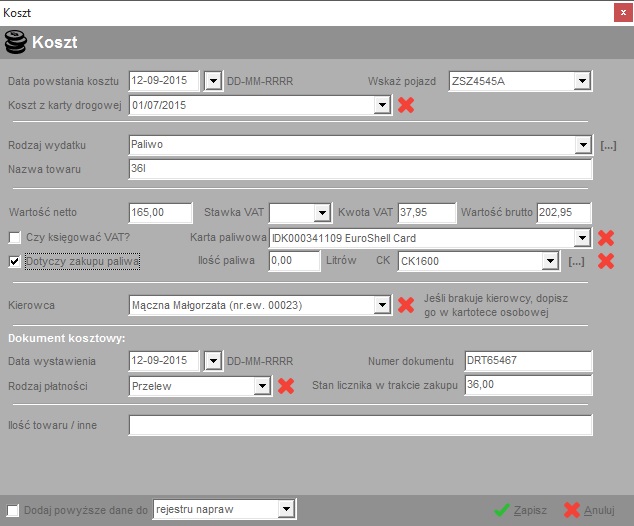Open the rejestru napraw dropdown list
This screenshot has width=634, height=526.
[x=286, y=510]
